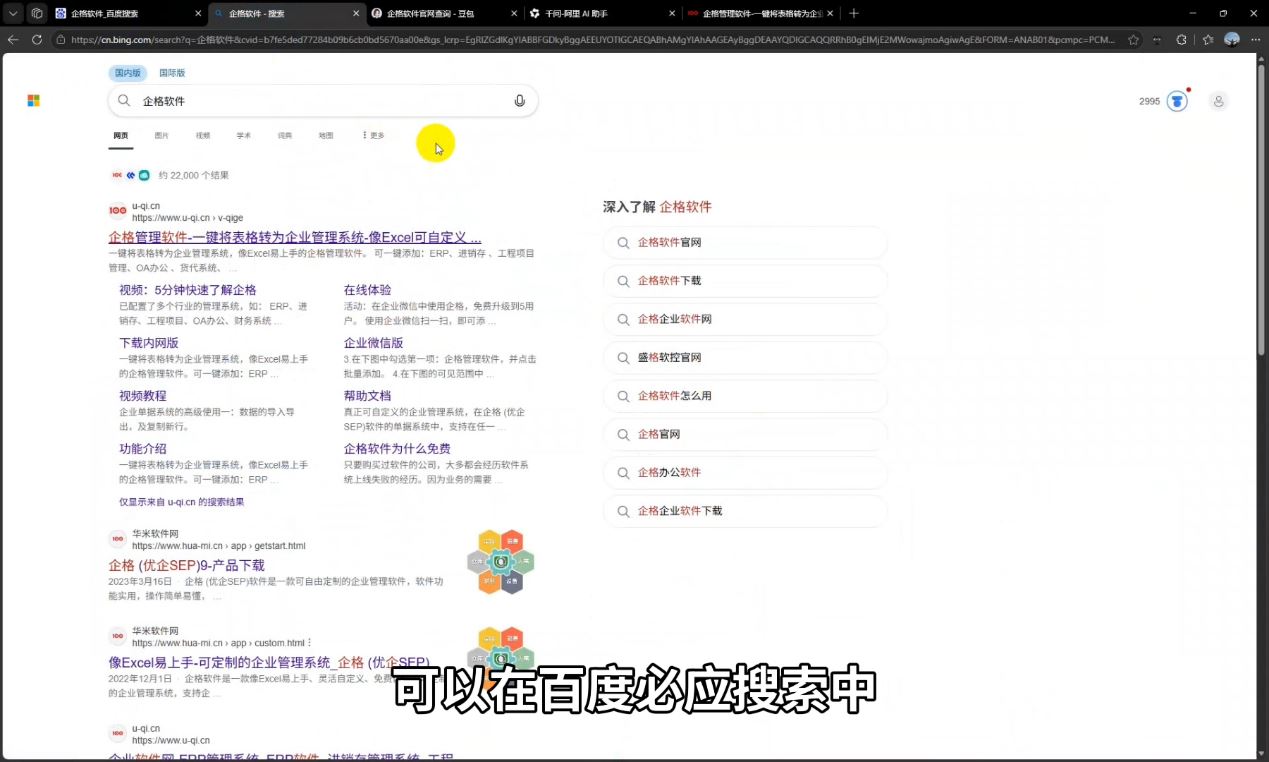Click related search 企格办公软件
The width and height of the screenshot is (1269, 762).
click(745, 473)
